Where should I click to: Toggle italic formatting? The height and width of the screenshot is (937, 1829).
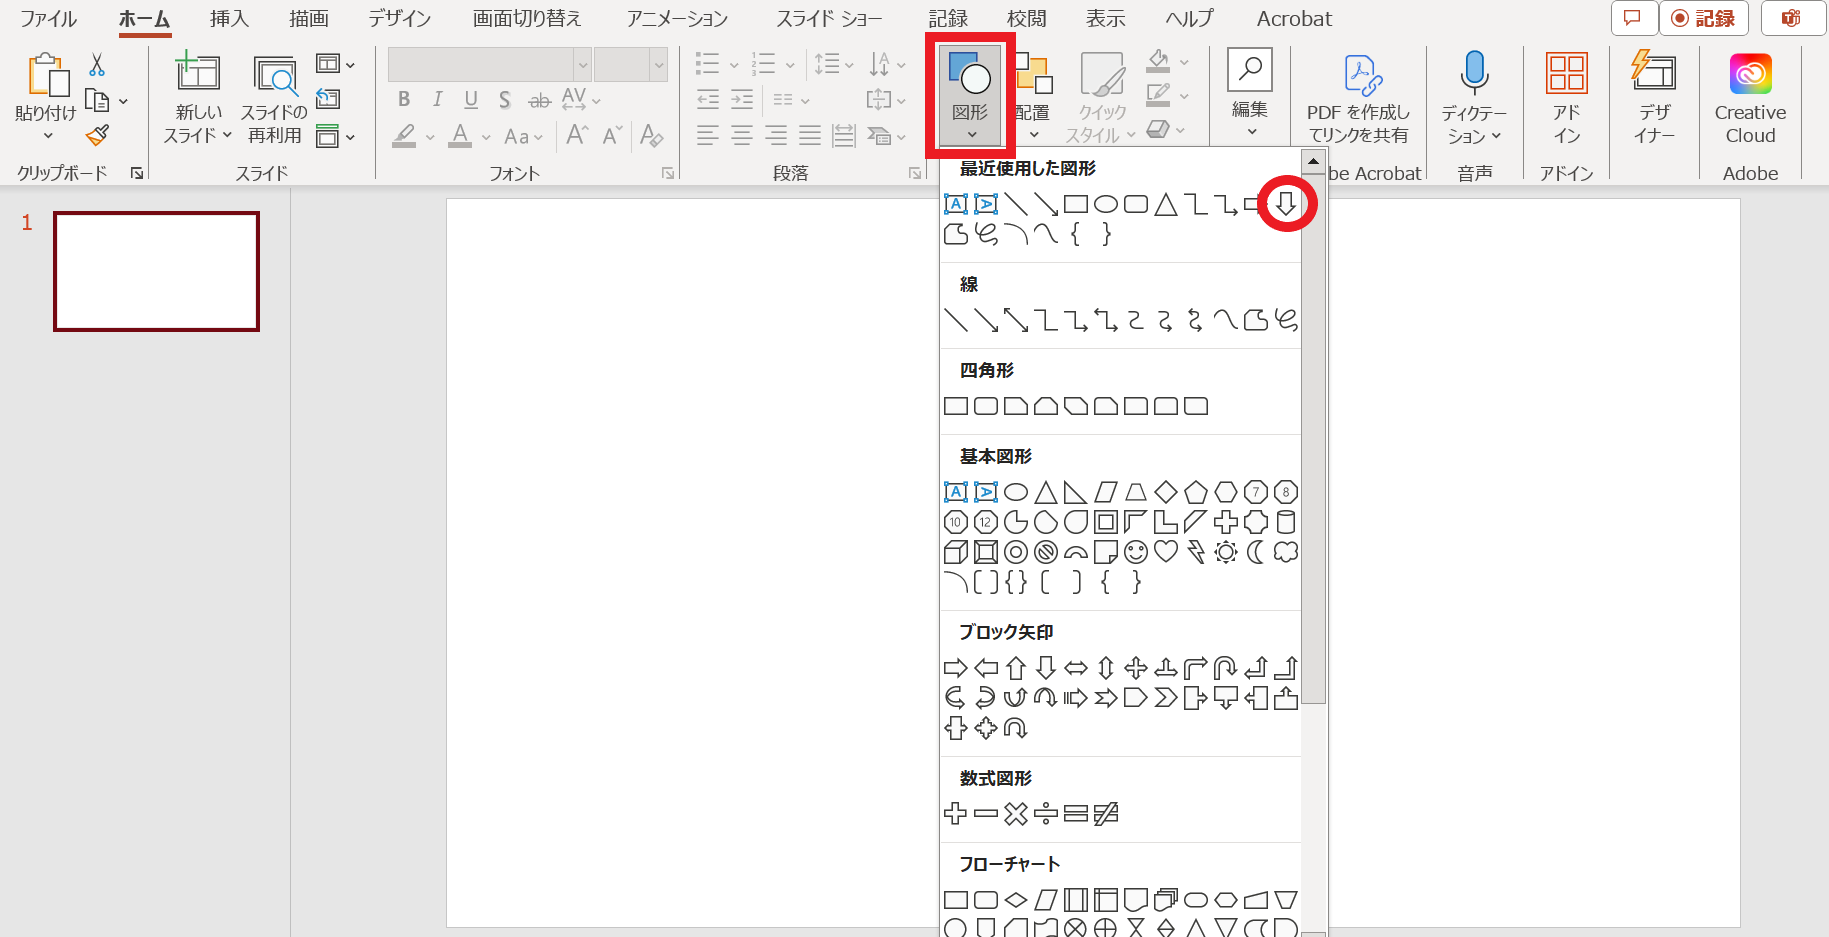tap(437, 99)
